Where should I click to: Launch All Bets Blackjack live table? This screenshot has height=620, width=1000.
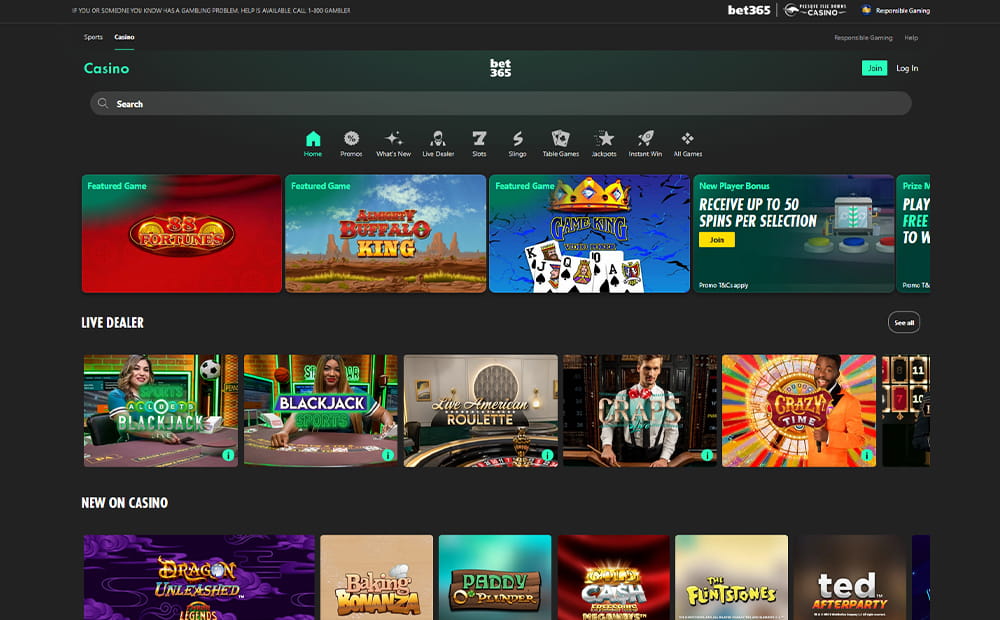[161, 411]
